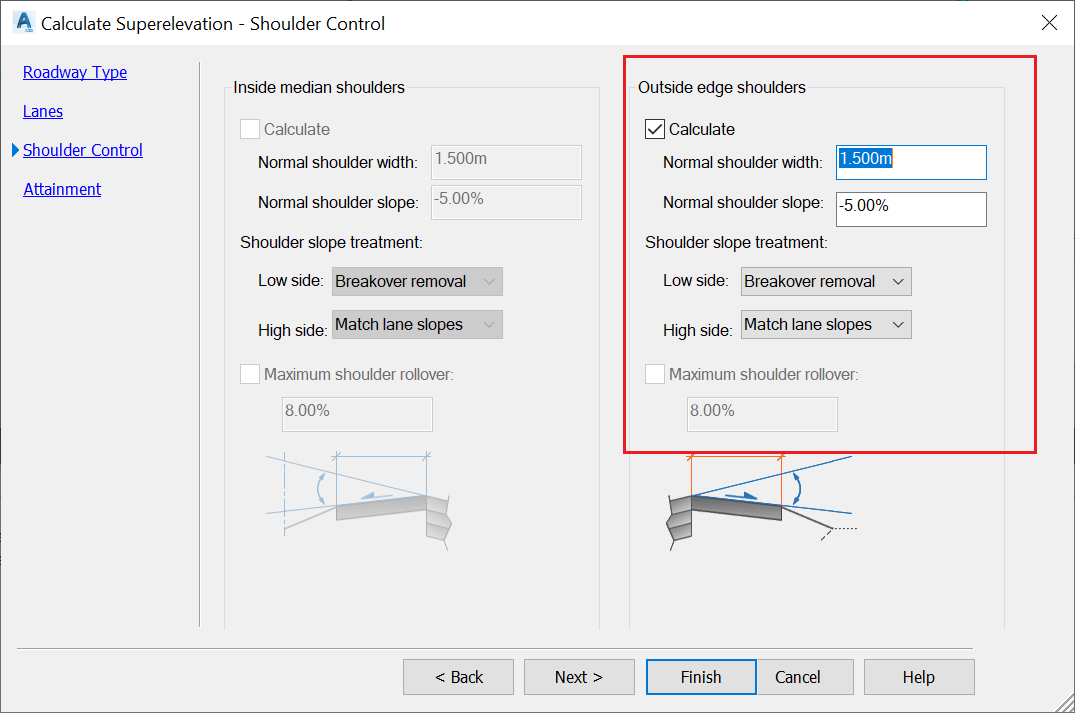Screen dimensions: 1075x713
Task: Select the Shoulder Control step
Action: tap(82, 150)
